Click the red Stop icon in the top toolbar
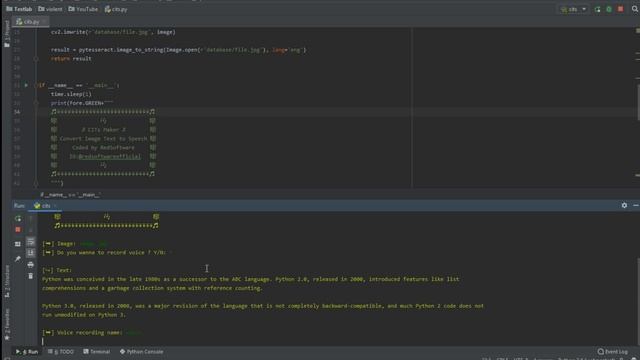The height and width of the screenshot is (360, 640). click(620, 9)
